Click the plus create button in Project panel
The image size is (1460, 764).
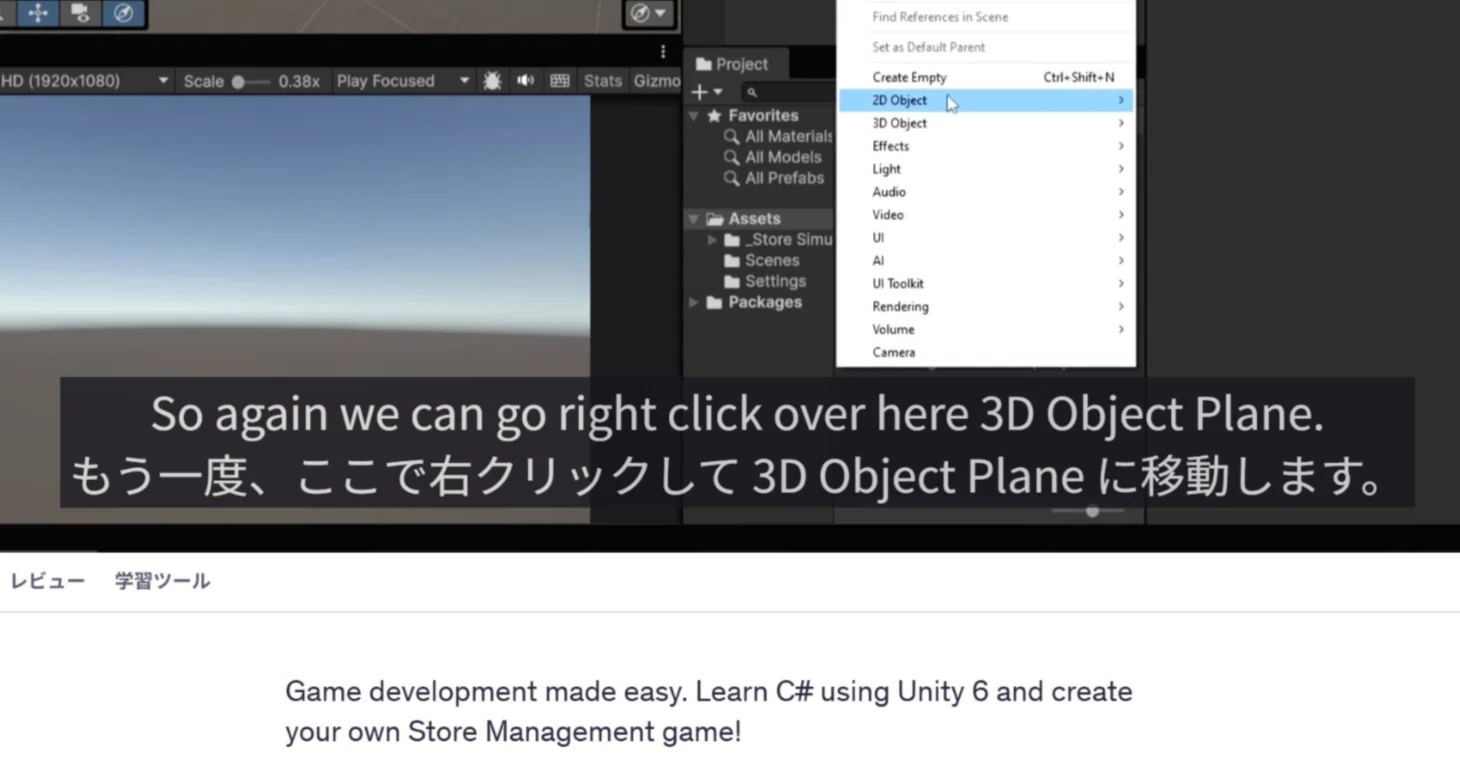pos(699,92)
